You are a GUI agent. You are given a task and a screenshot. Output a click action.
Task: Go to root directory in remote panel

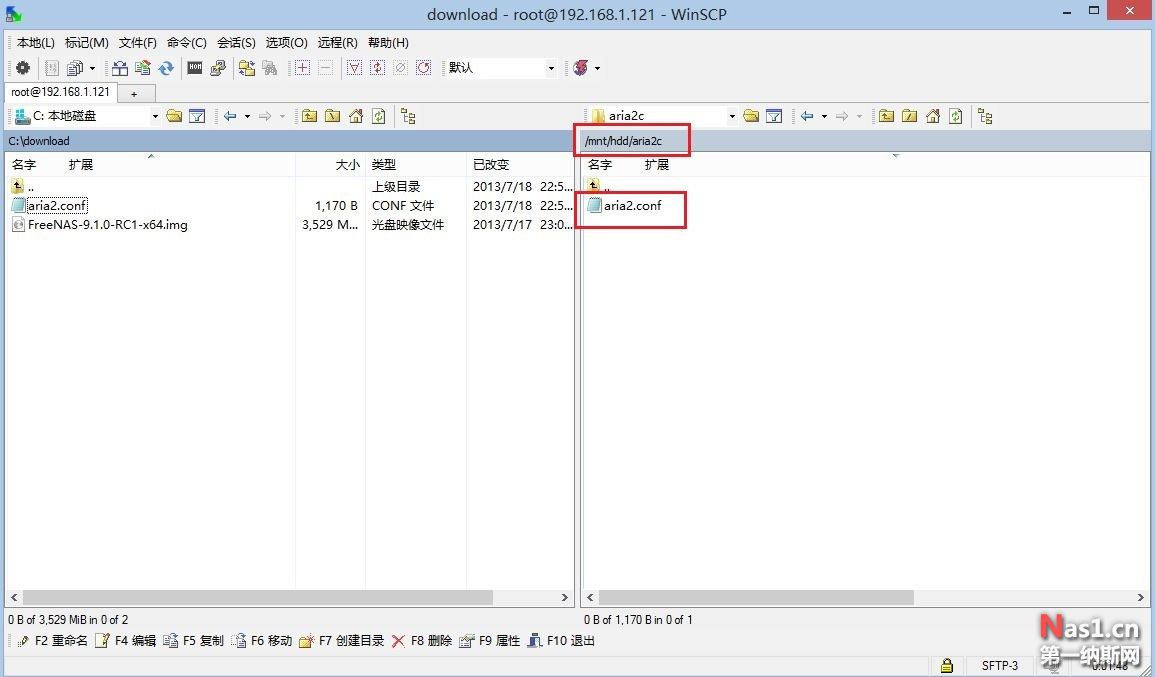pyautogui.click(x=909, y=116)
